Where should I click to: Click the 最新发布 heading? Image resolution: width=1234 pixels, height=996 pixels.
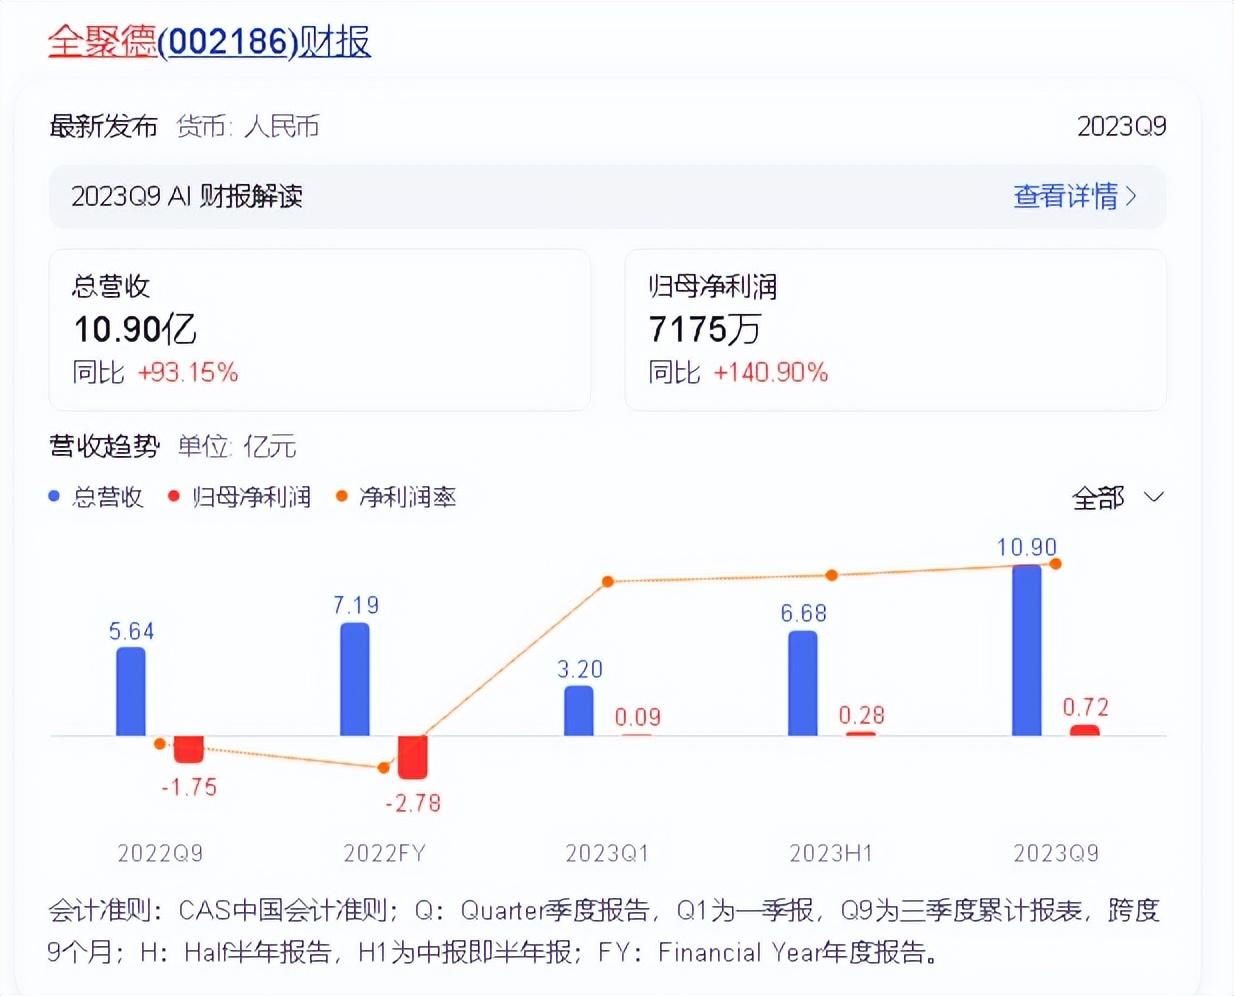click(x=103, y=126)
